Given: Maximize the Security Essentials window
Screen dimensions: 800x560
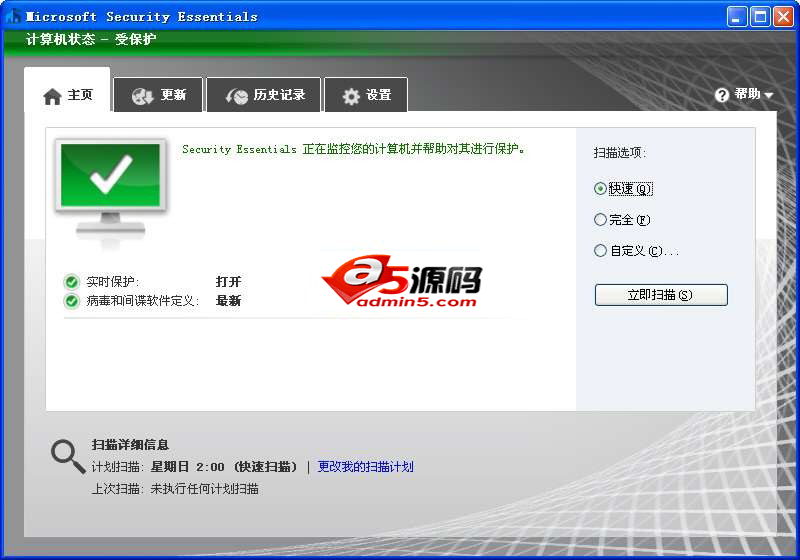Looking at the screenshot, I should click(760, 17).
